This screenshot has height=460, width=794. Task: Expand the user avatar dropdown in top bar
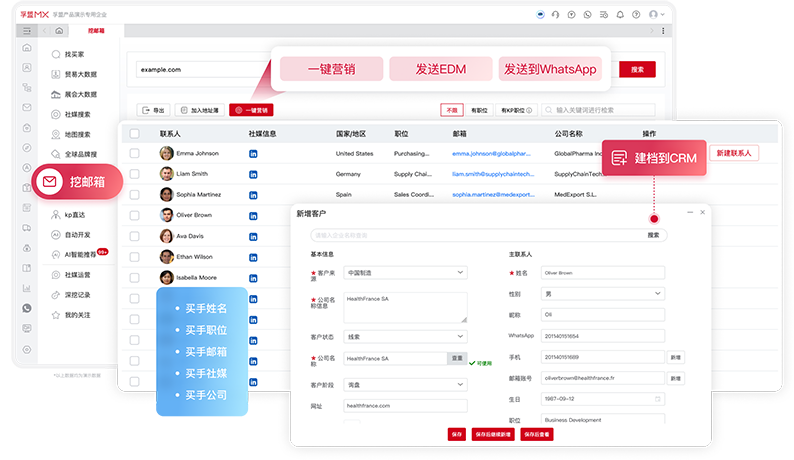click(657, 15)
